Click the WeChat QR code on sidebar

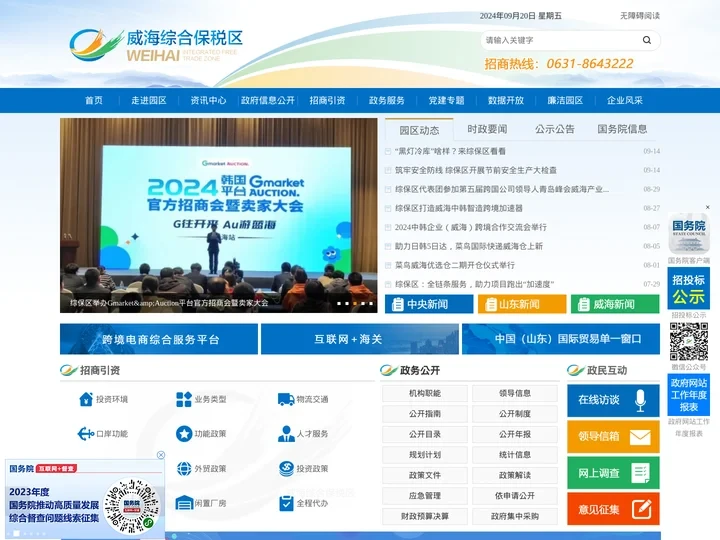(688, 342)
